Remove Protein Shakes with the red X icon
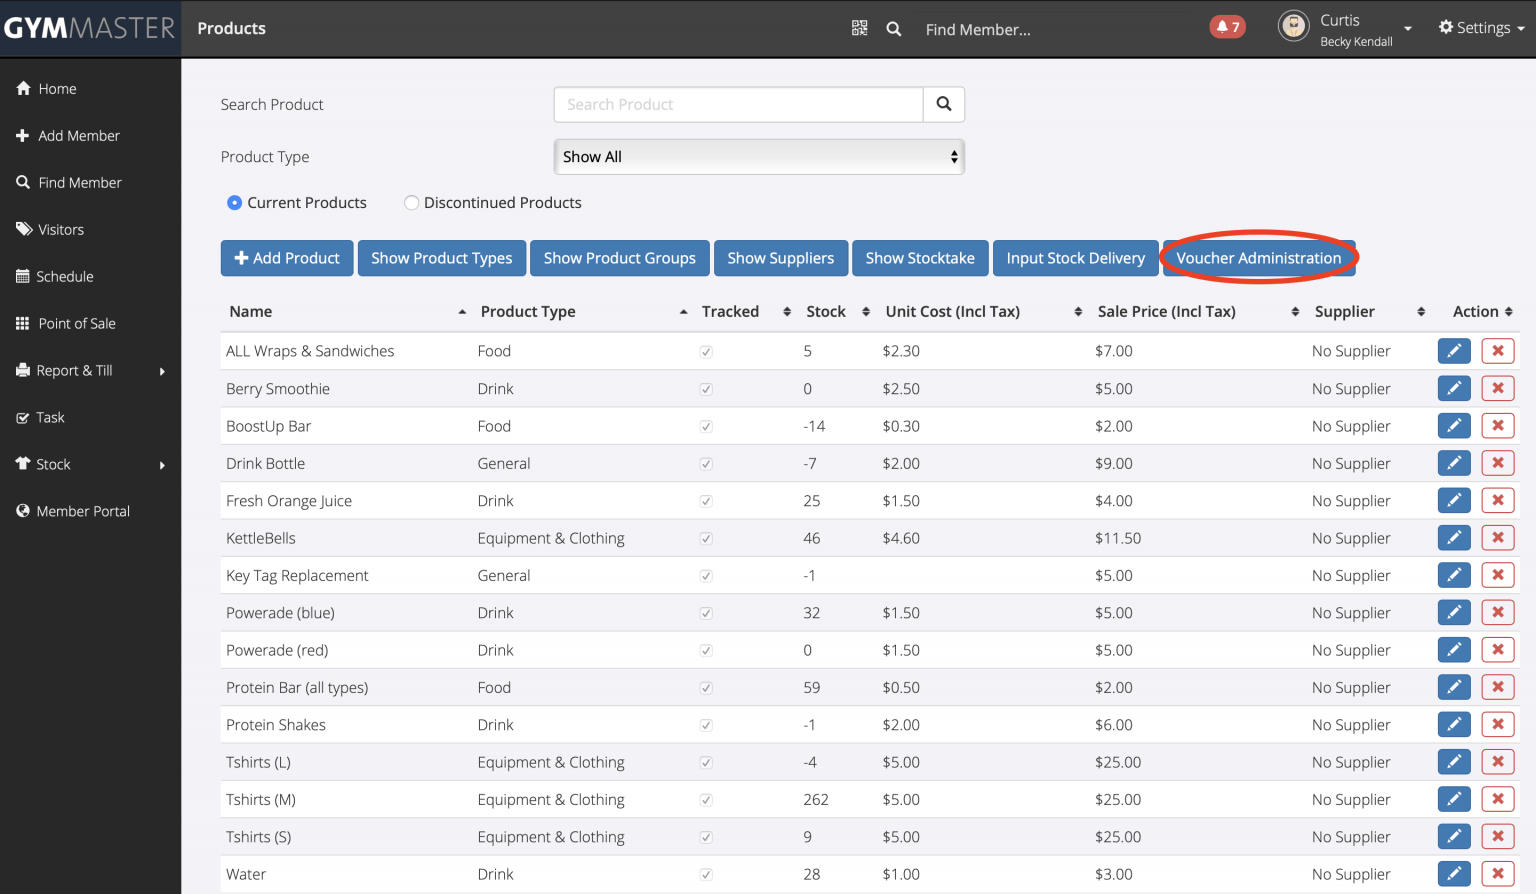Image resolution: width=1536 pixels, height=894 pixels. (x=1497, y=725)
